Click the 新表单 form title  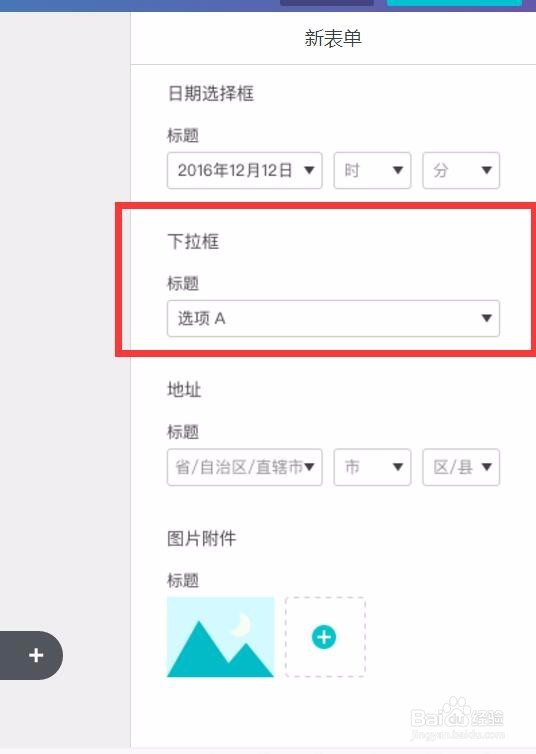click(333, 38)
